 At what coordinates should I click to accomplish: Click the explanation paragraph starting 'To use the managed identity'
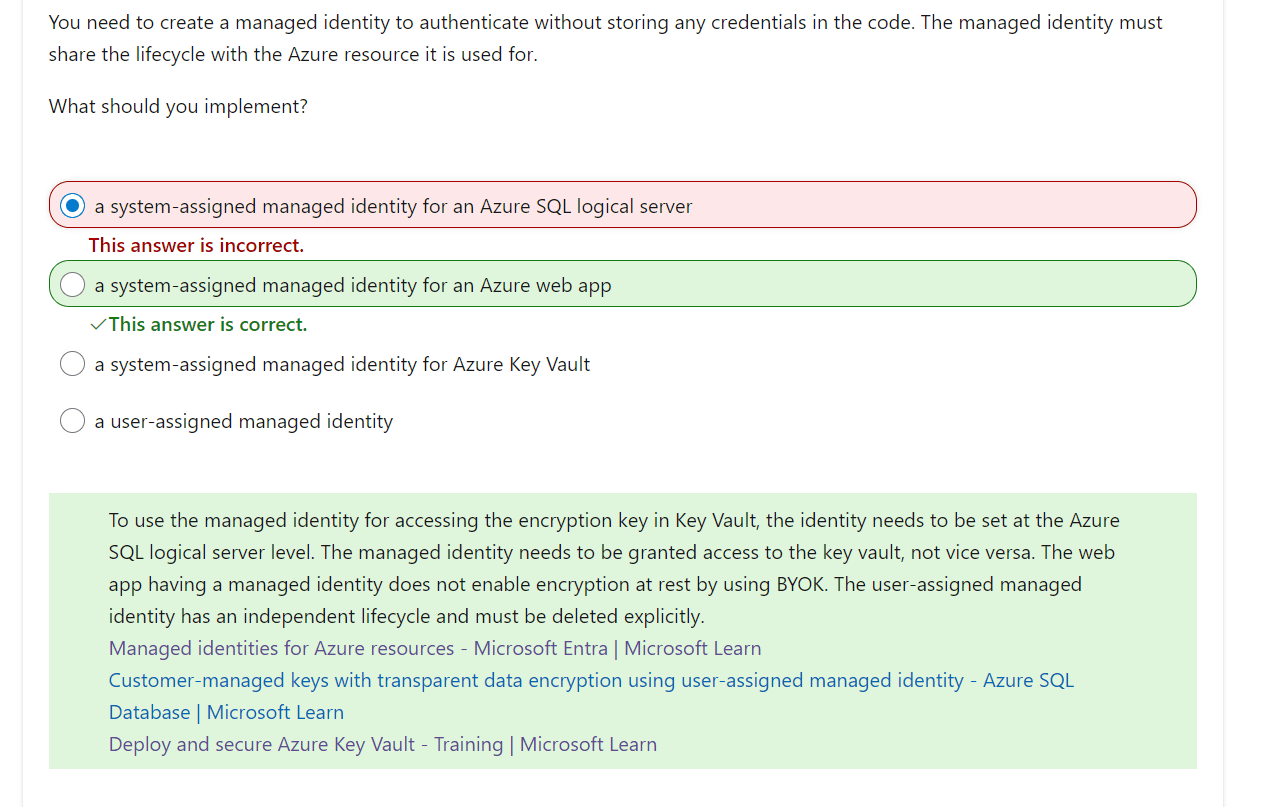[x=614, y=568]
